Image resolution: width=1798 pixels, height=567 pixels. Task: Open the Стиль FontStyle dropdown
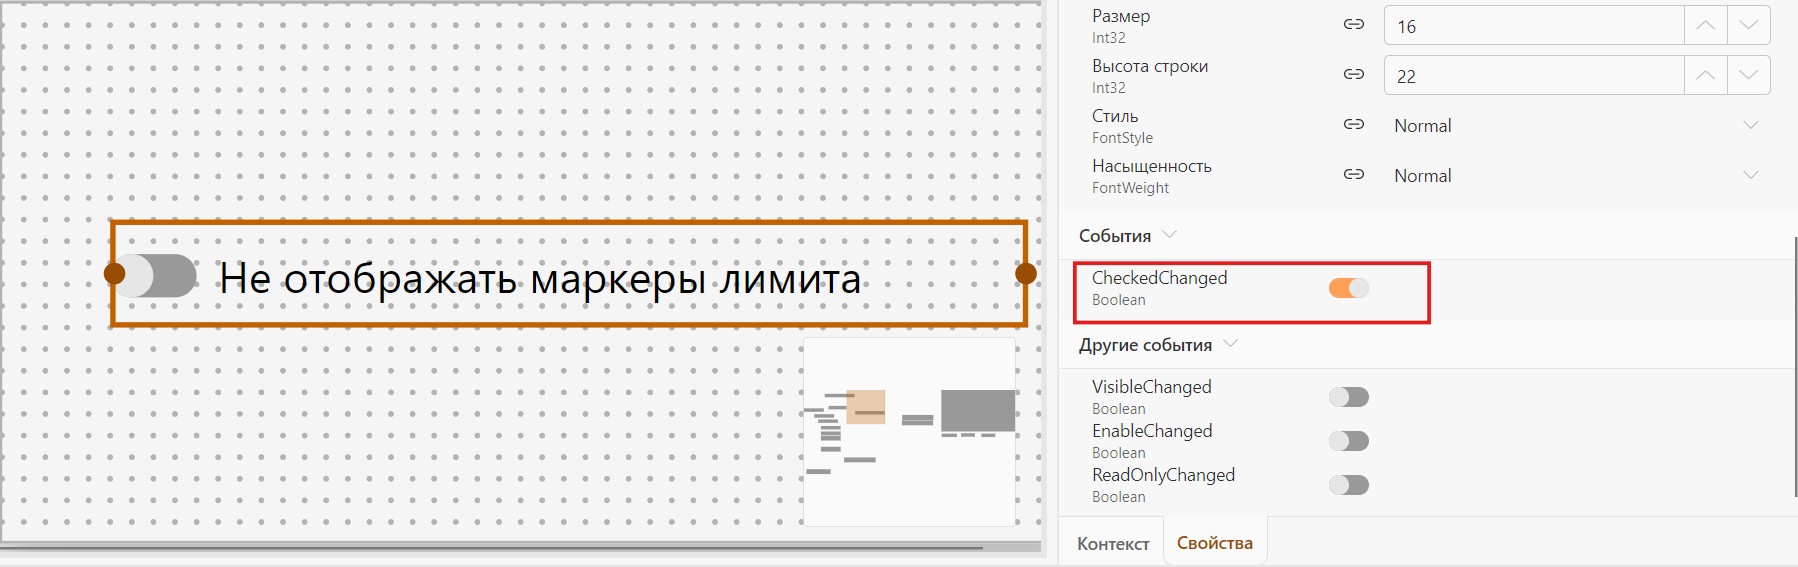tap(1577, 125)
